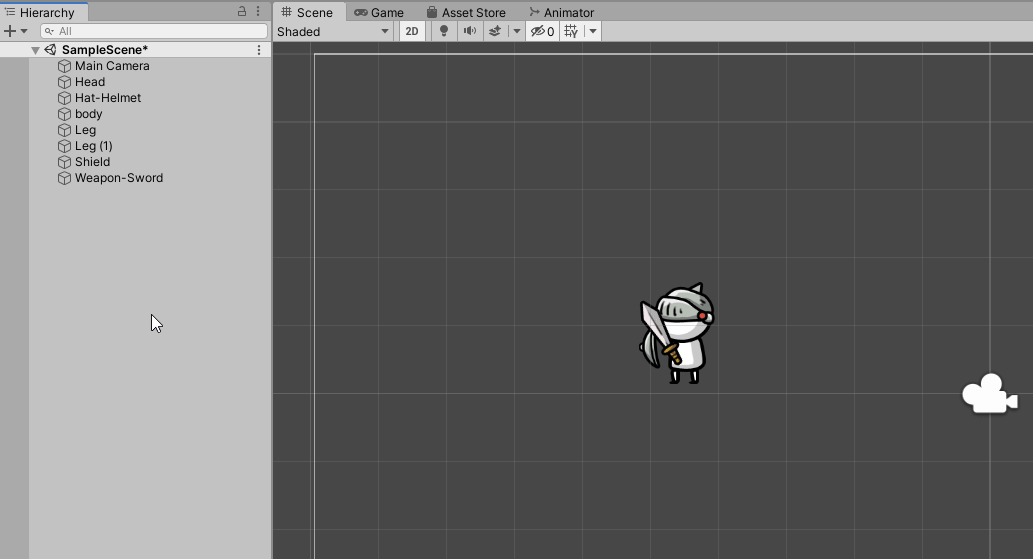Toggle scene grid visibility
1033x559 pixels.
(571, 31)
